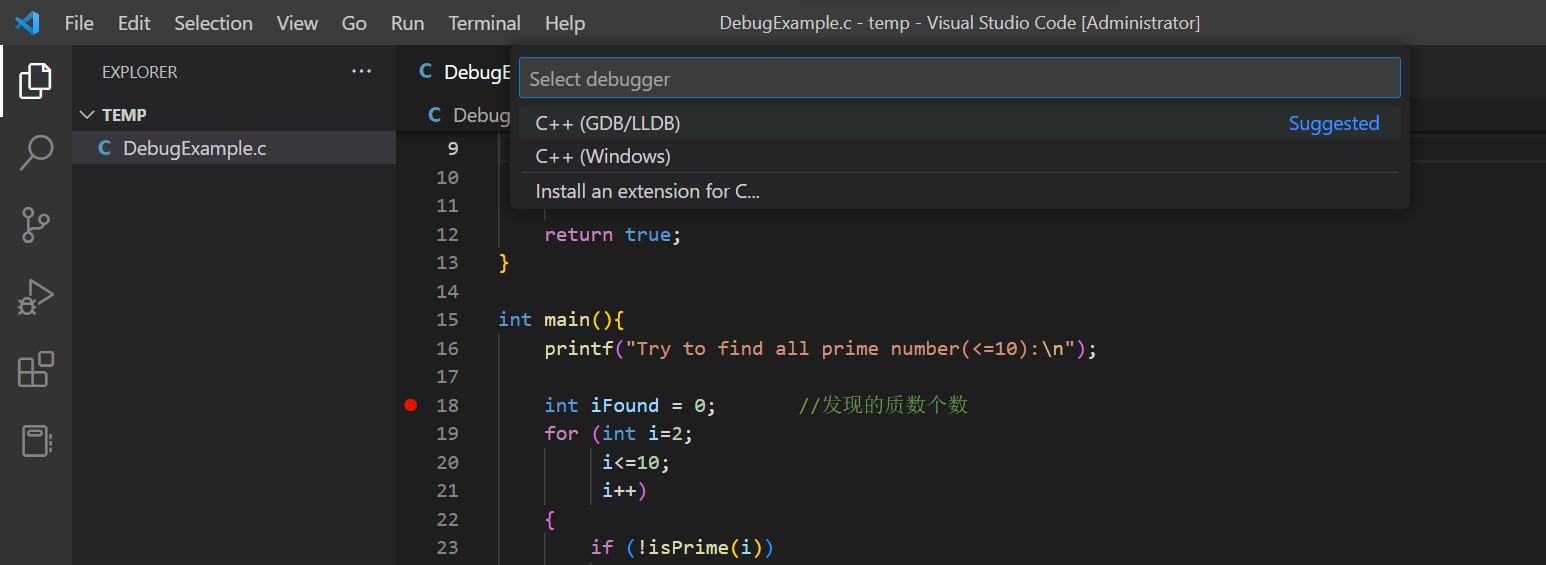Click line number 9 in gutter
Viewport: 1546px width, 565px height.
(x=452, y=149)
